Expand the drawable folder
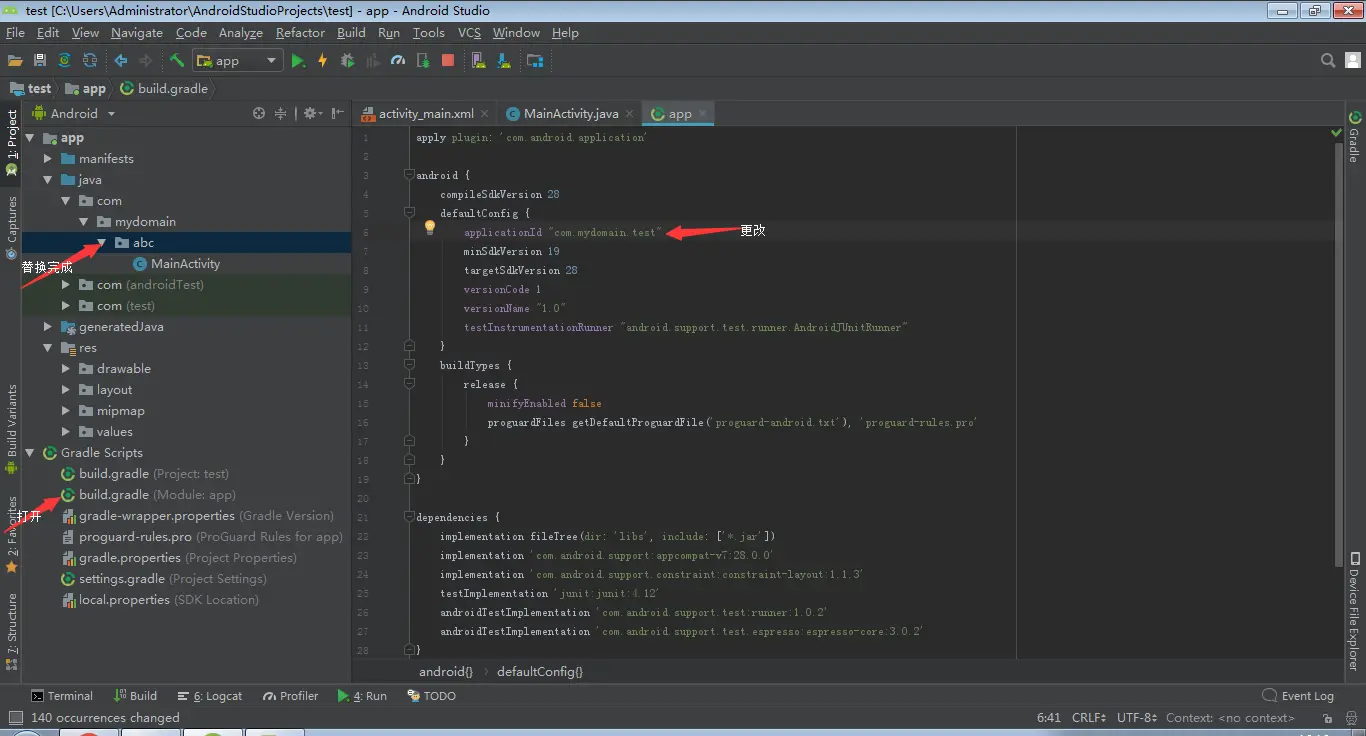This screenshot has height=736, width=1366. pyautogui.click(x=66, y=369)
